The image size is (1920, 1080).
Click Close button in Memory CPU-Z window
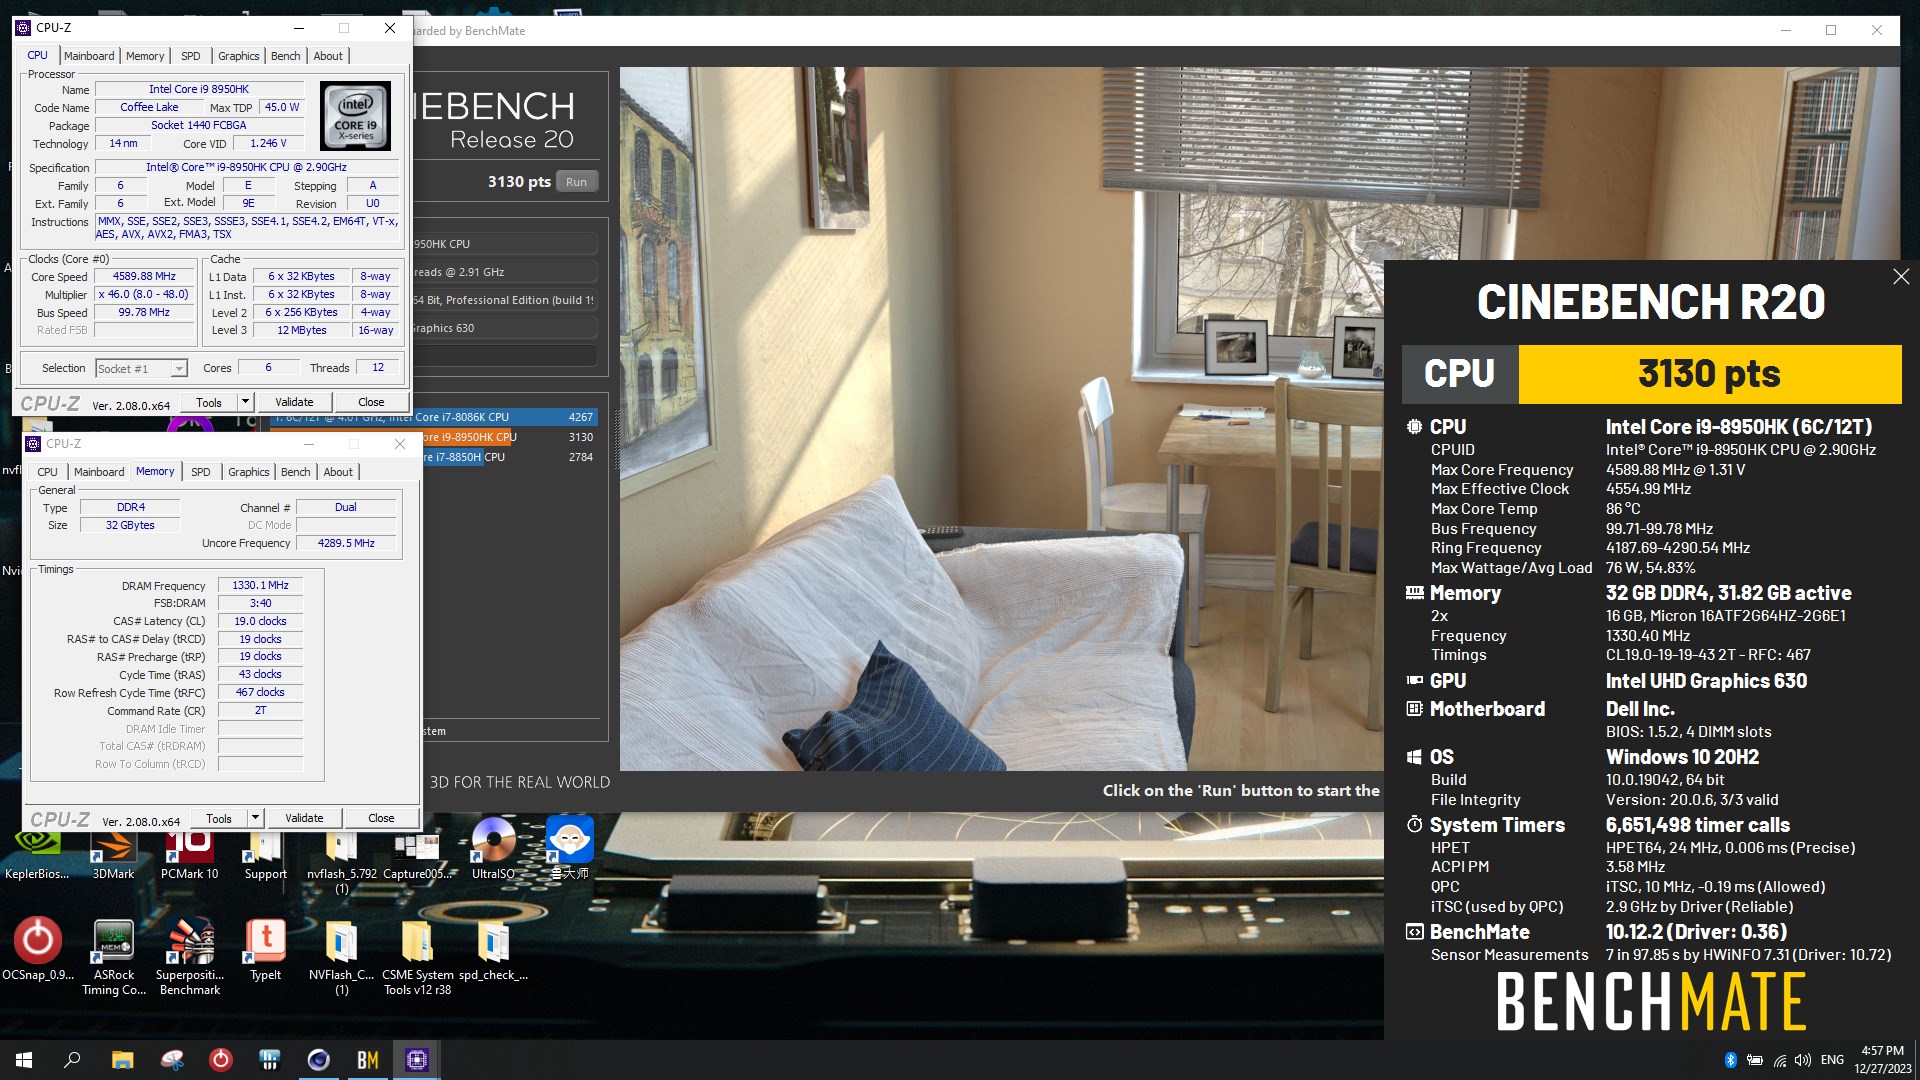[x=381, y=818]
